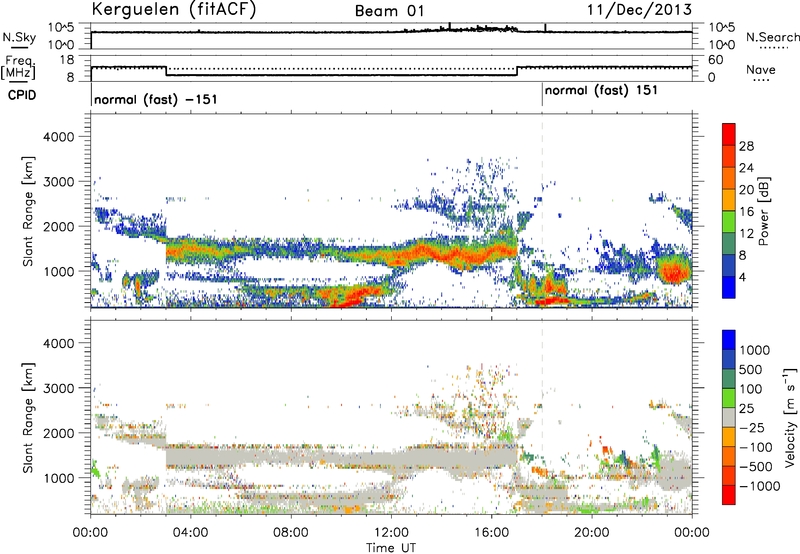800x554 pixels.
Task: Click the red segment of the Power color bar
Action: (729, 134)
